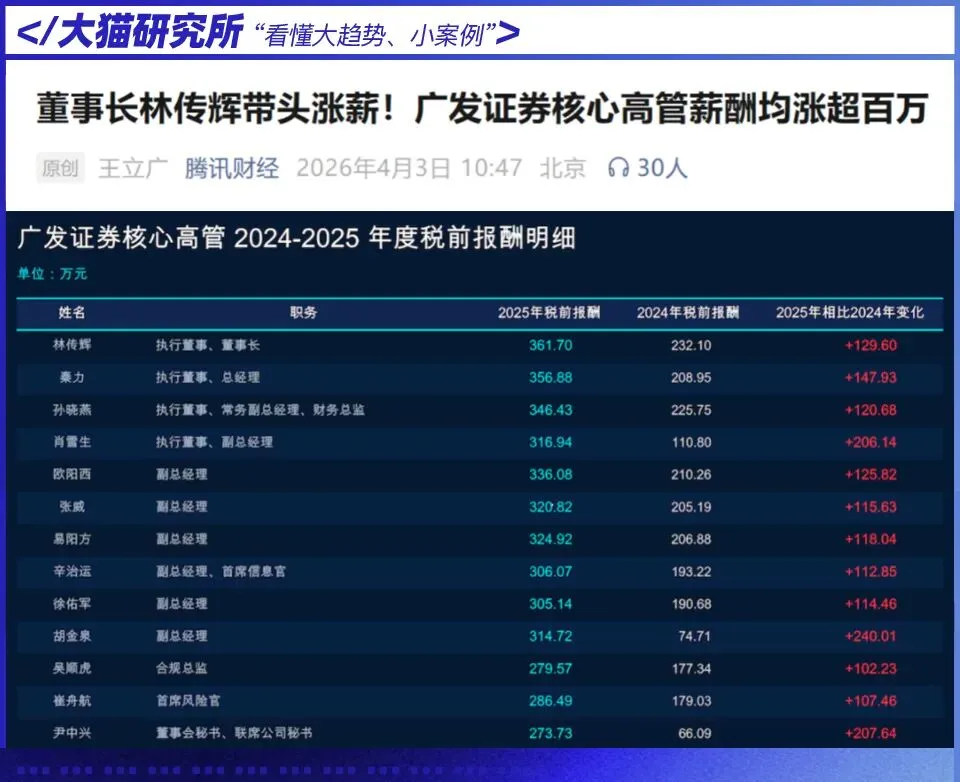Click the 原创 tag
This screenshot has width=960, height=782.
[x=60, y=168]
